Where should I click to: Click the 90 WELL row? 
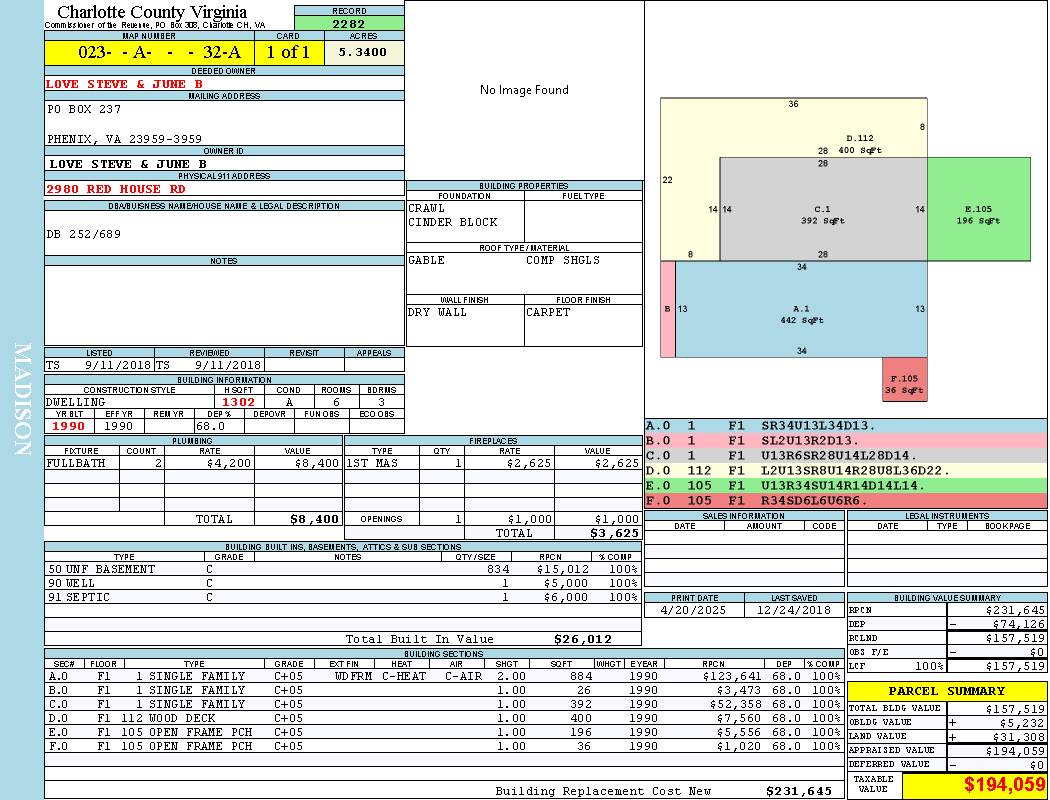pos(343,583)
